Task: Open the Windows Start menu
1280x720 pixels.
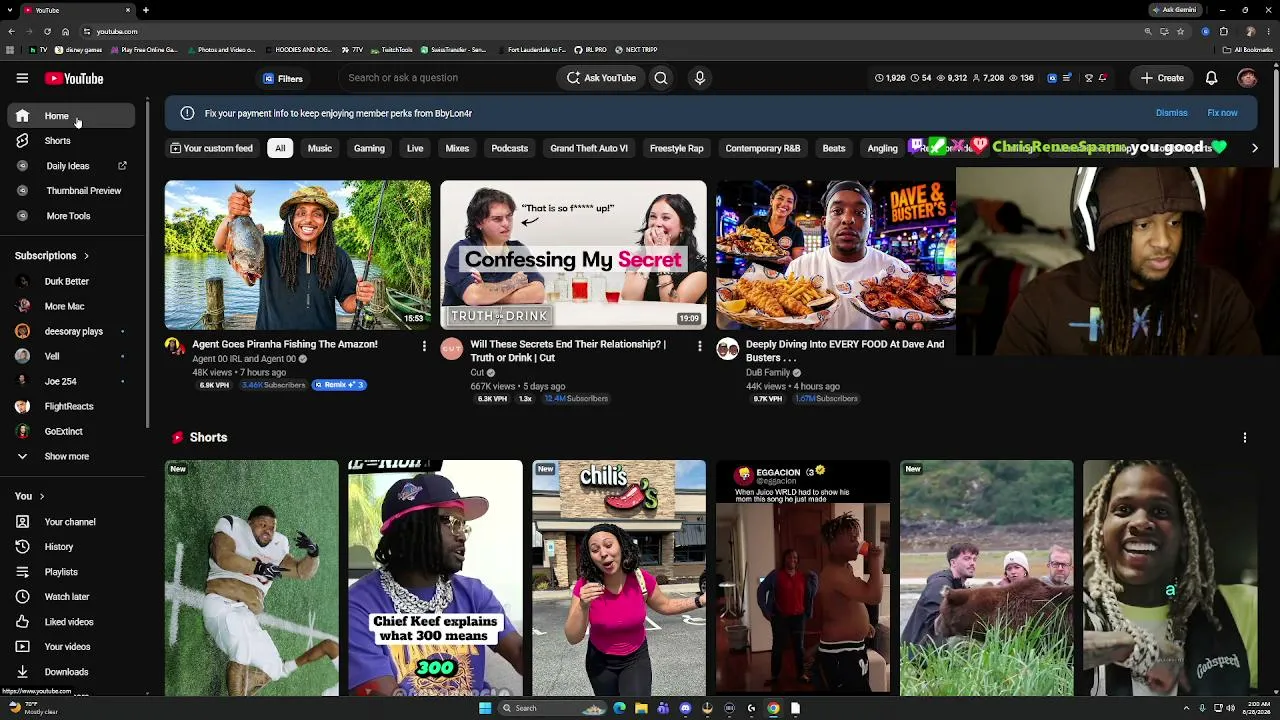Action: point(485,708)
